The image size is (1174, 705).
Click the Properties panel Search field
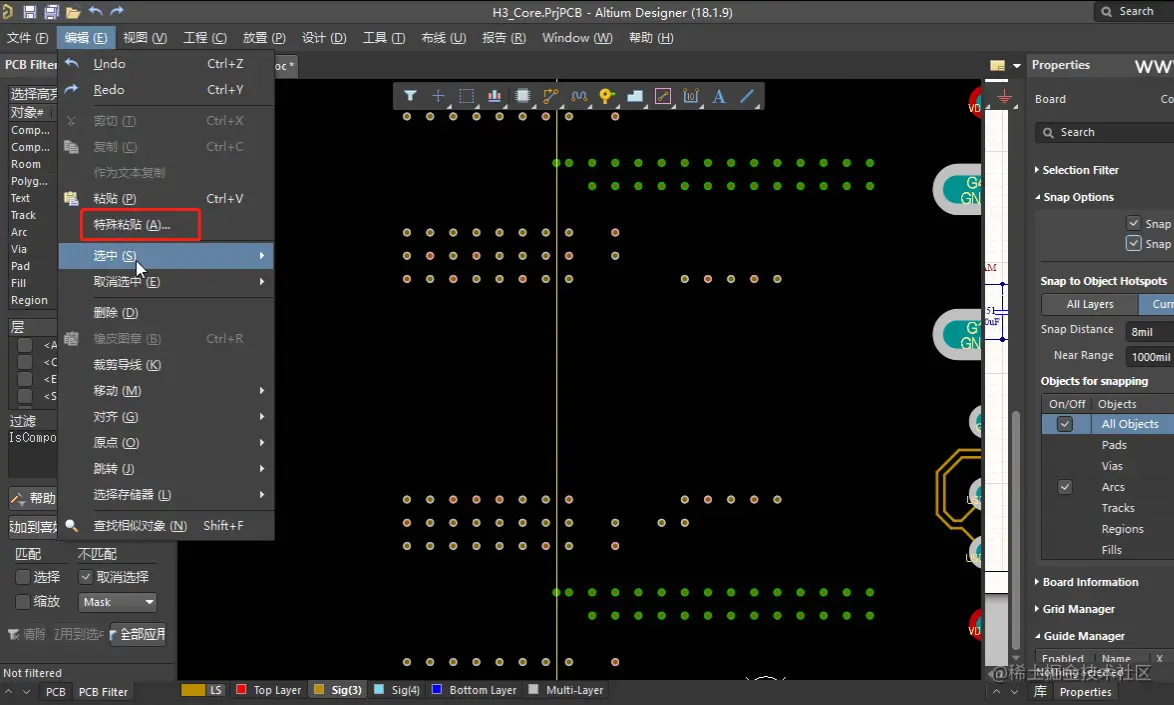pyautogui.click(x=1105, y=132)
